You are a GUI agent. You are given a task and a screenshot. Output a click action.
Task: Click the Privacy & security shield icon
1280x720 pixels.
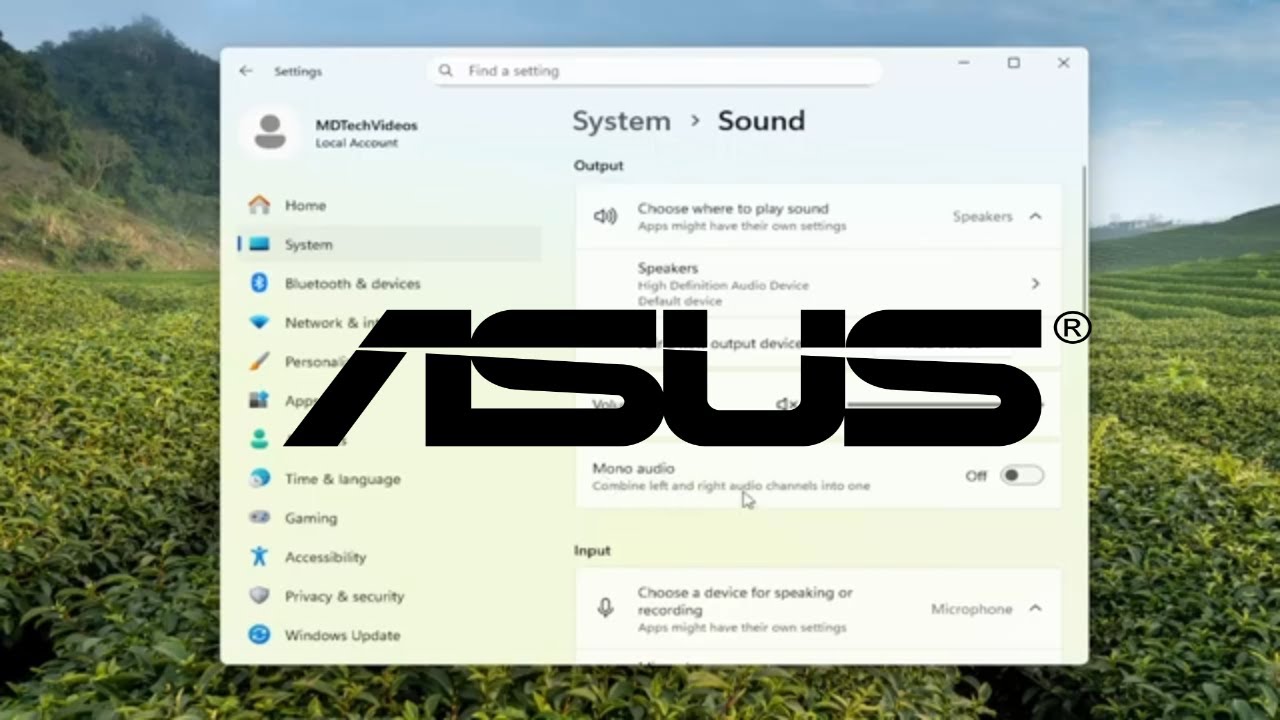(259, 595)
